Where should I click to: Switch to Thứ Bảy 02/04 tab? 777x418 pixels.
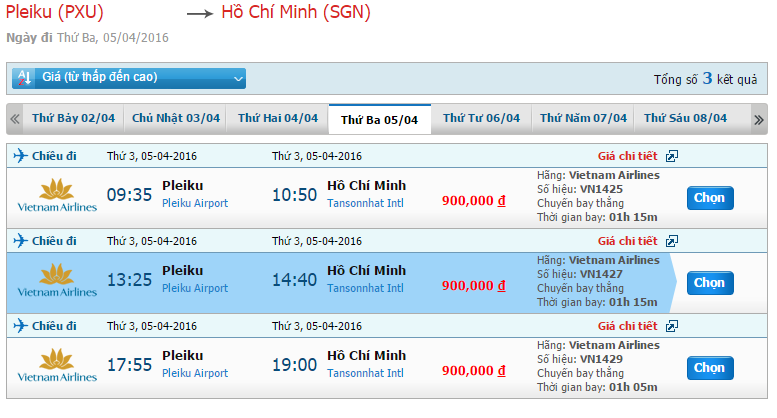coord(73,118)
